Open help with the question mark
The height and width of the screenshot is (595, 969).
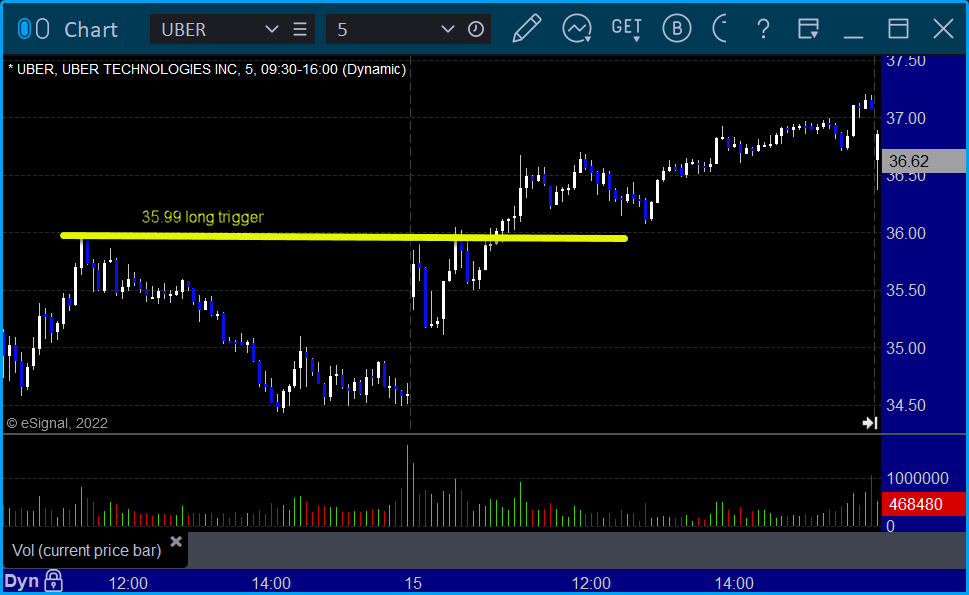point(764,29)
